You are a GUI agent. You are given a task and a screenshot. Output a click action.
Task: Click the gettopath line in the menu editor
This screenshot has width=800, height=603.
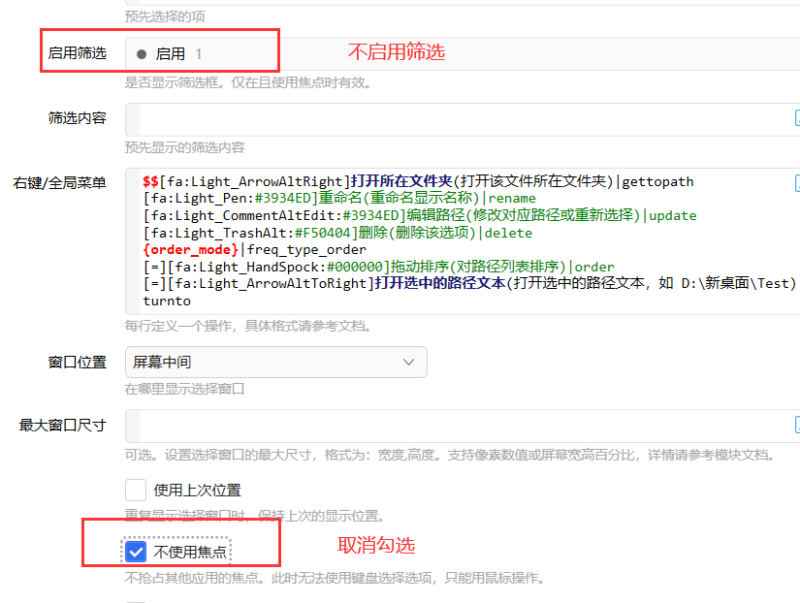coord(418,181)
